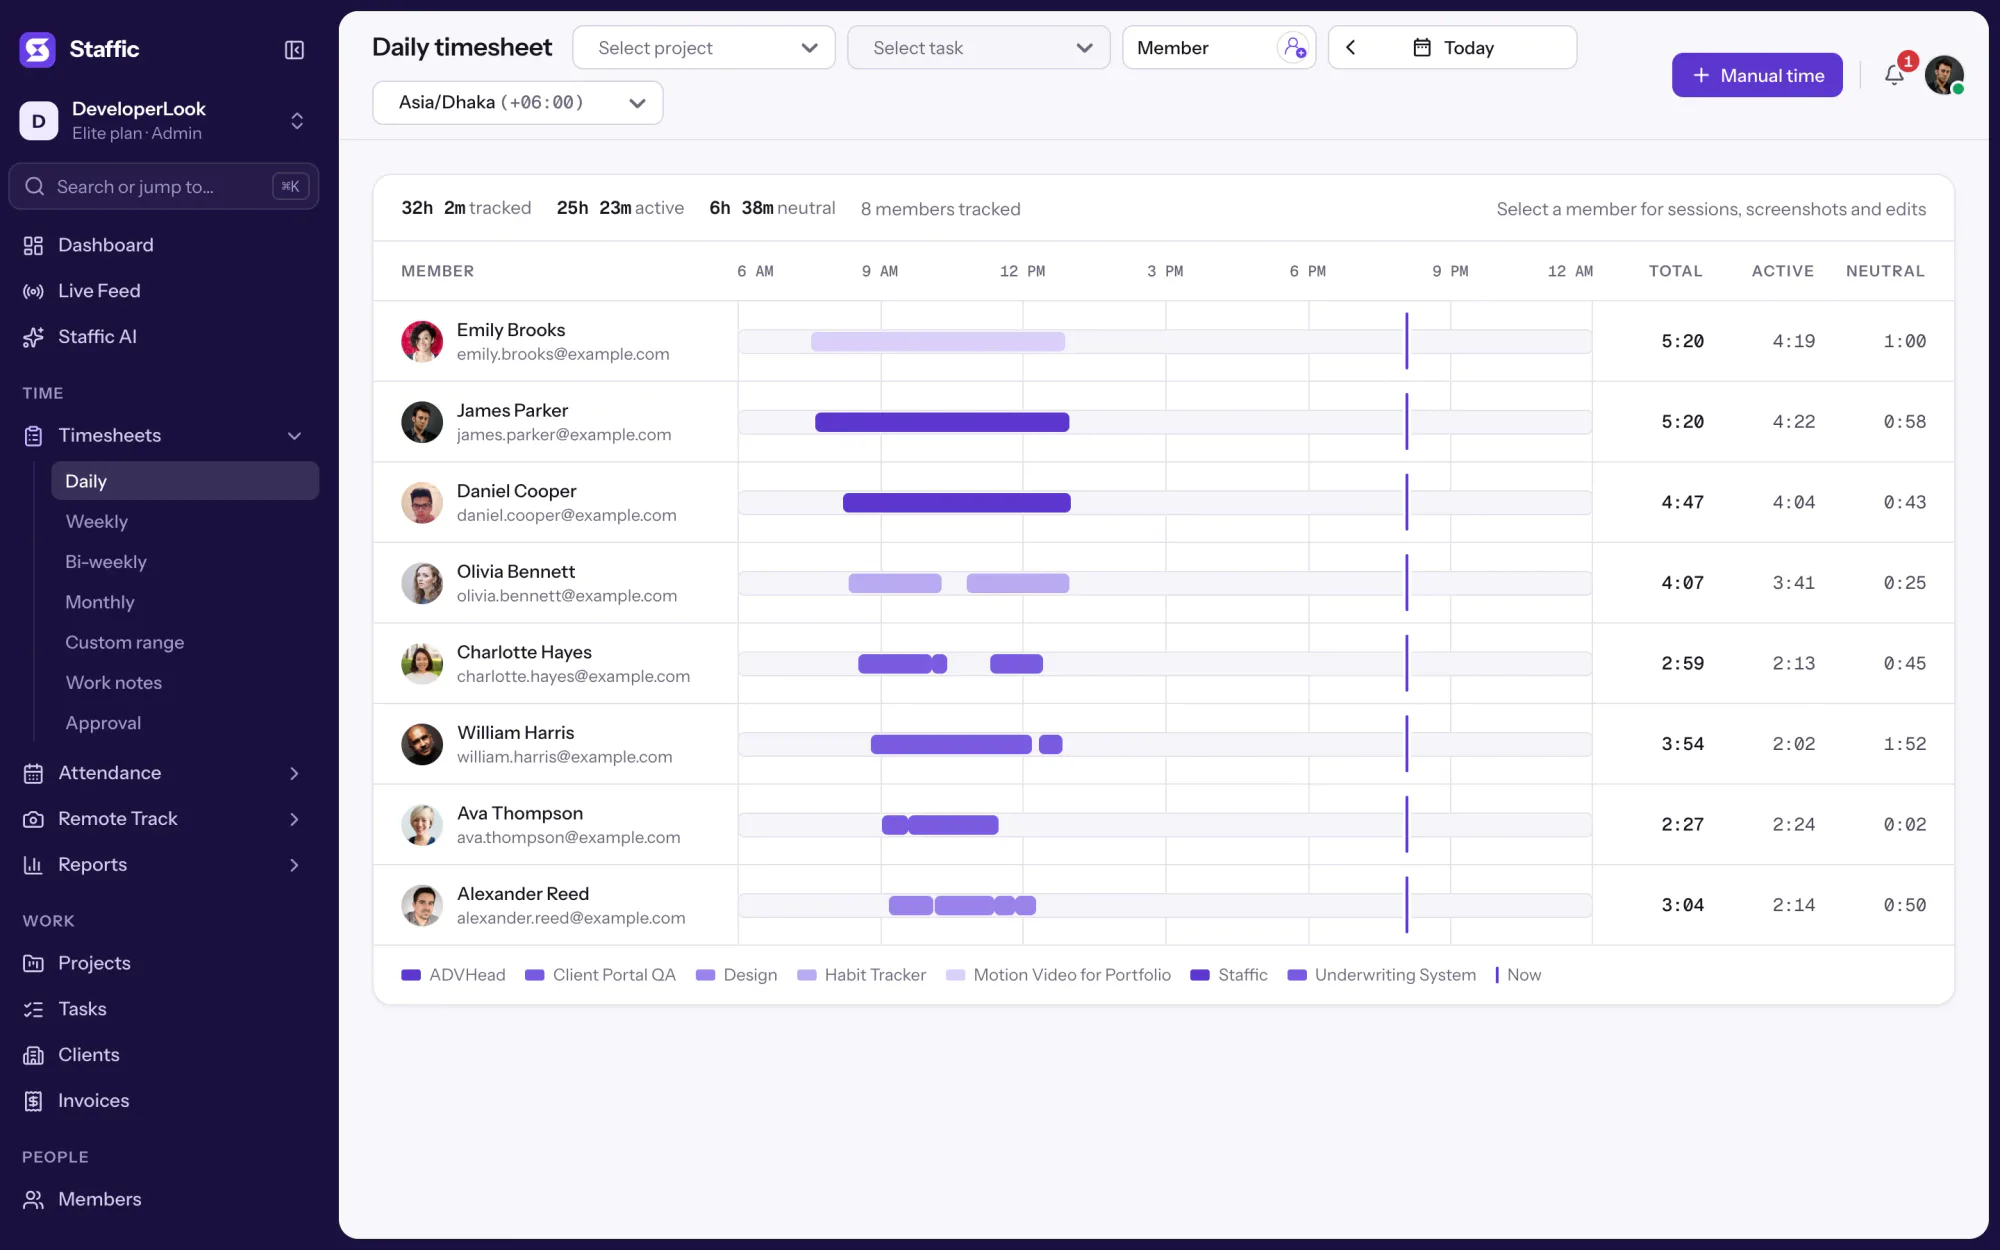Click the search magnifier icon

tap(35, 187)
